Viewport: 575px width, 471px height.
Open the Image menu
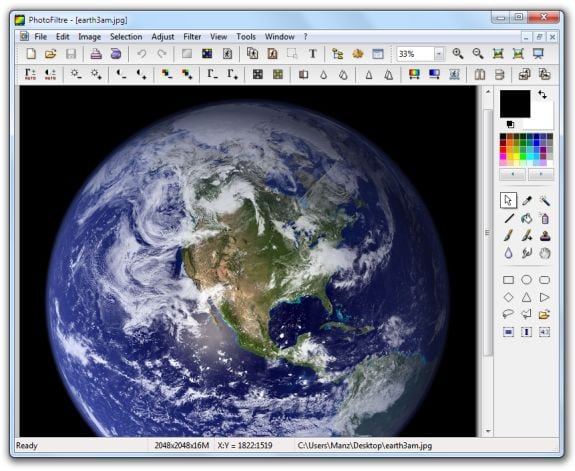(89, 37)
